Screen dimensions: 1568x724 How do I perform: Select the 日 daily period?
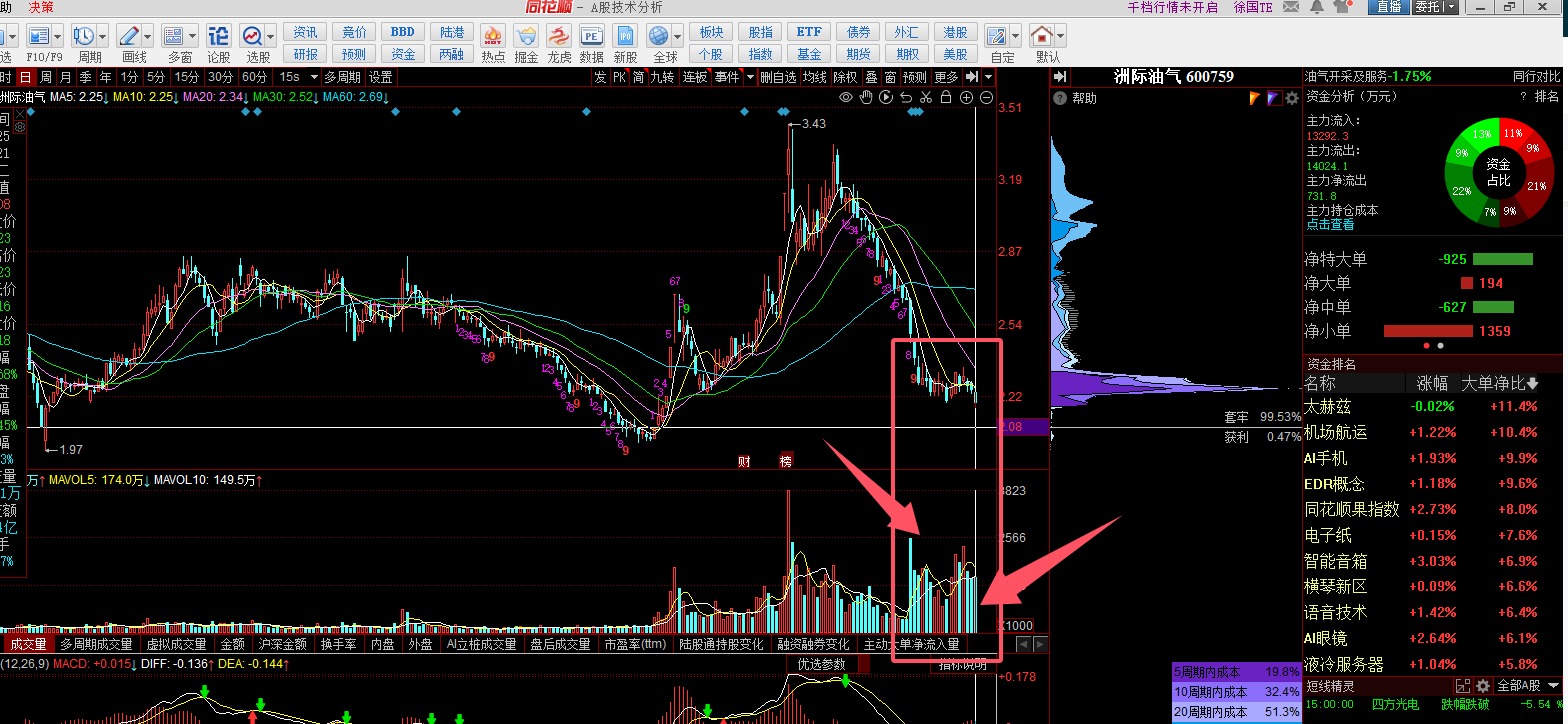[x=26, y=77]
